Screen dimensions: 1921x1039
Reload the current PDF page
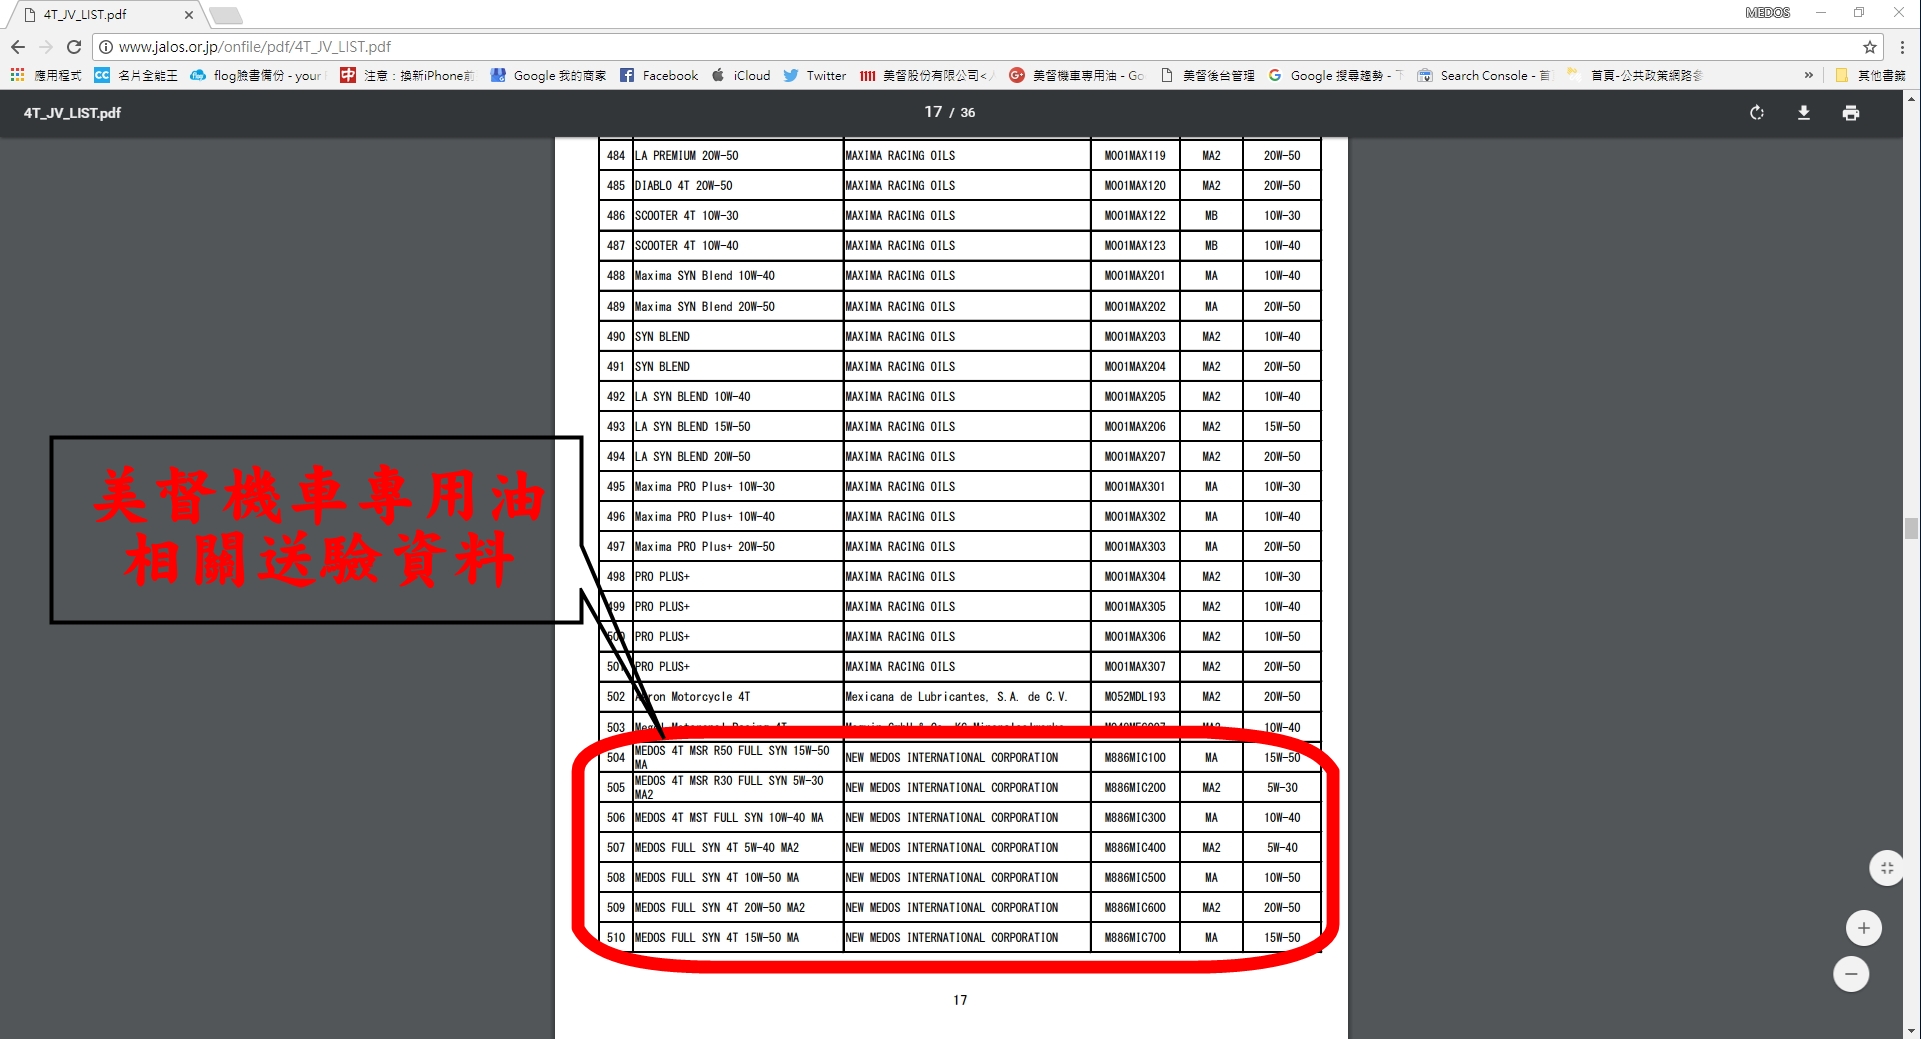click(74, 47)
